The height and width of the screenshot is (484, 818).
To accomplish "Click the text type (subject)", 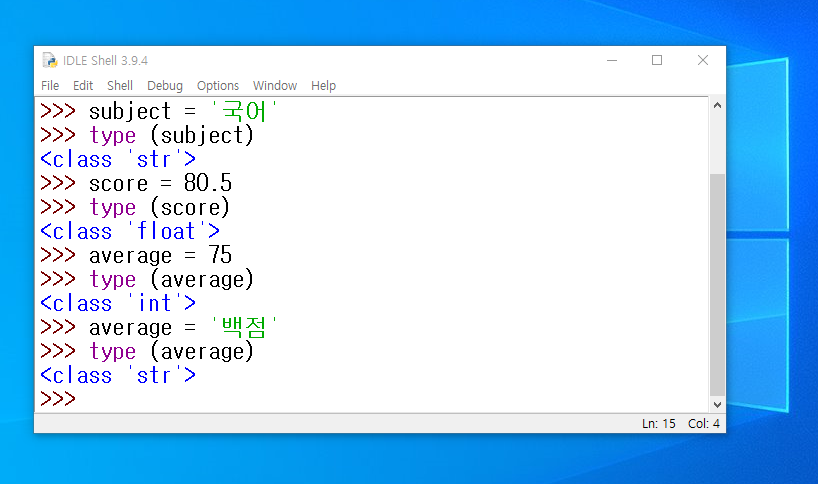I will pos(172,135).
